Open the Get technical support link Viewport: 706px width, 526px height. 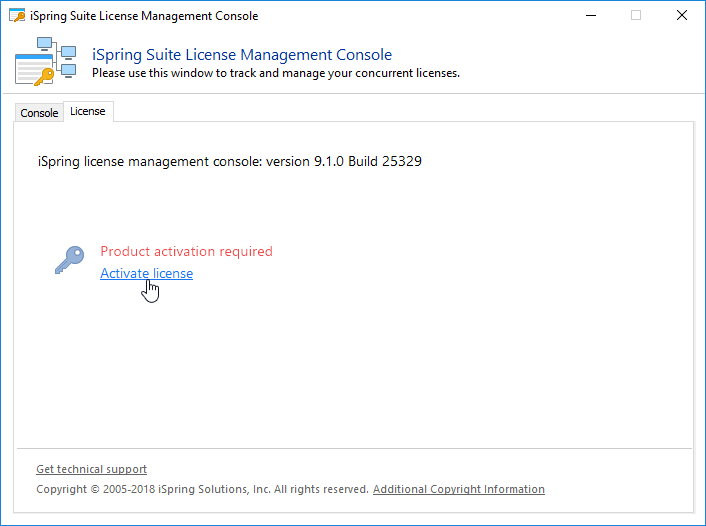click(x=91, y=469)
